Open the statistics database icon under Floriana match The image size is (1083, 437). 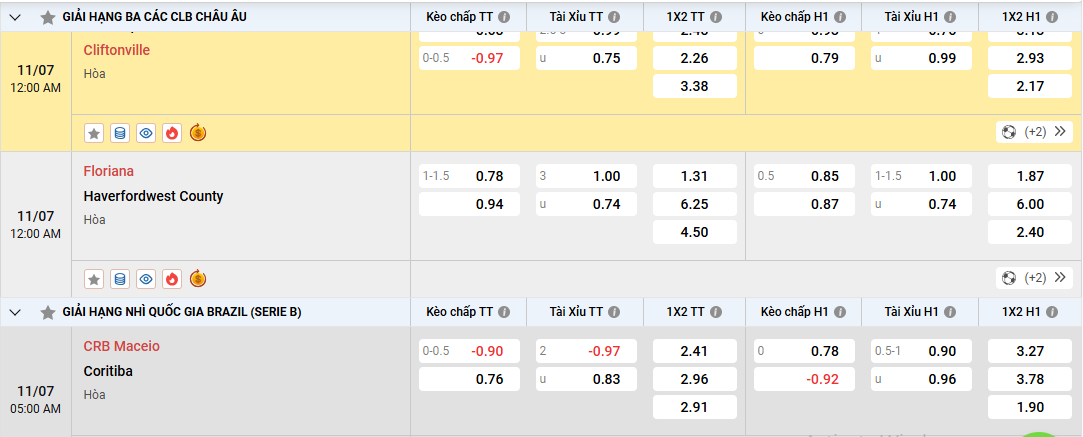[x=120, y=279]
